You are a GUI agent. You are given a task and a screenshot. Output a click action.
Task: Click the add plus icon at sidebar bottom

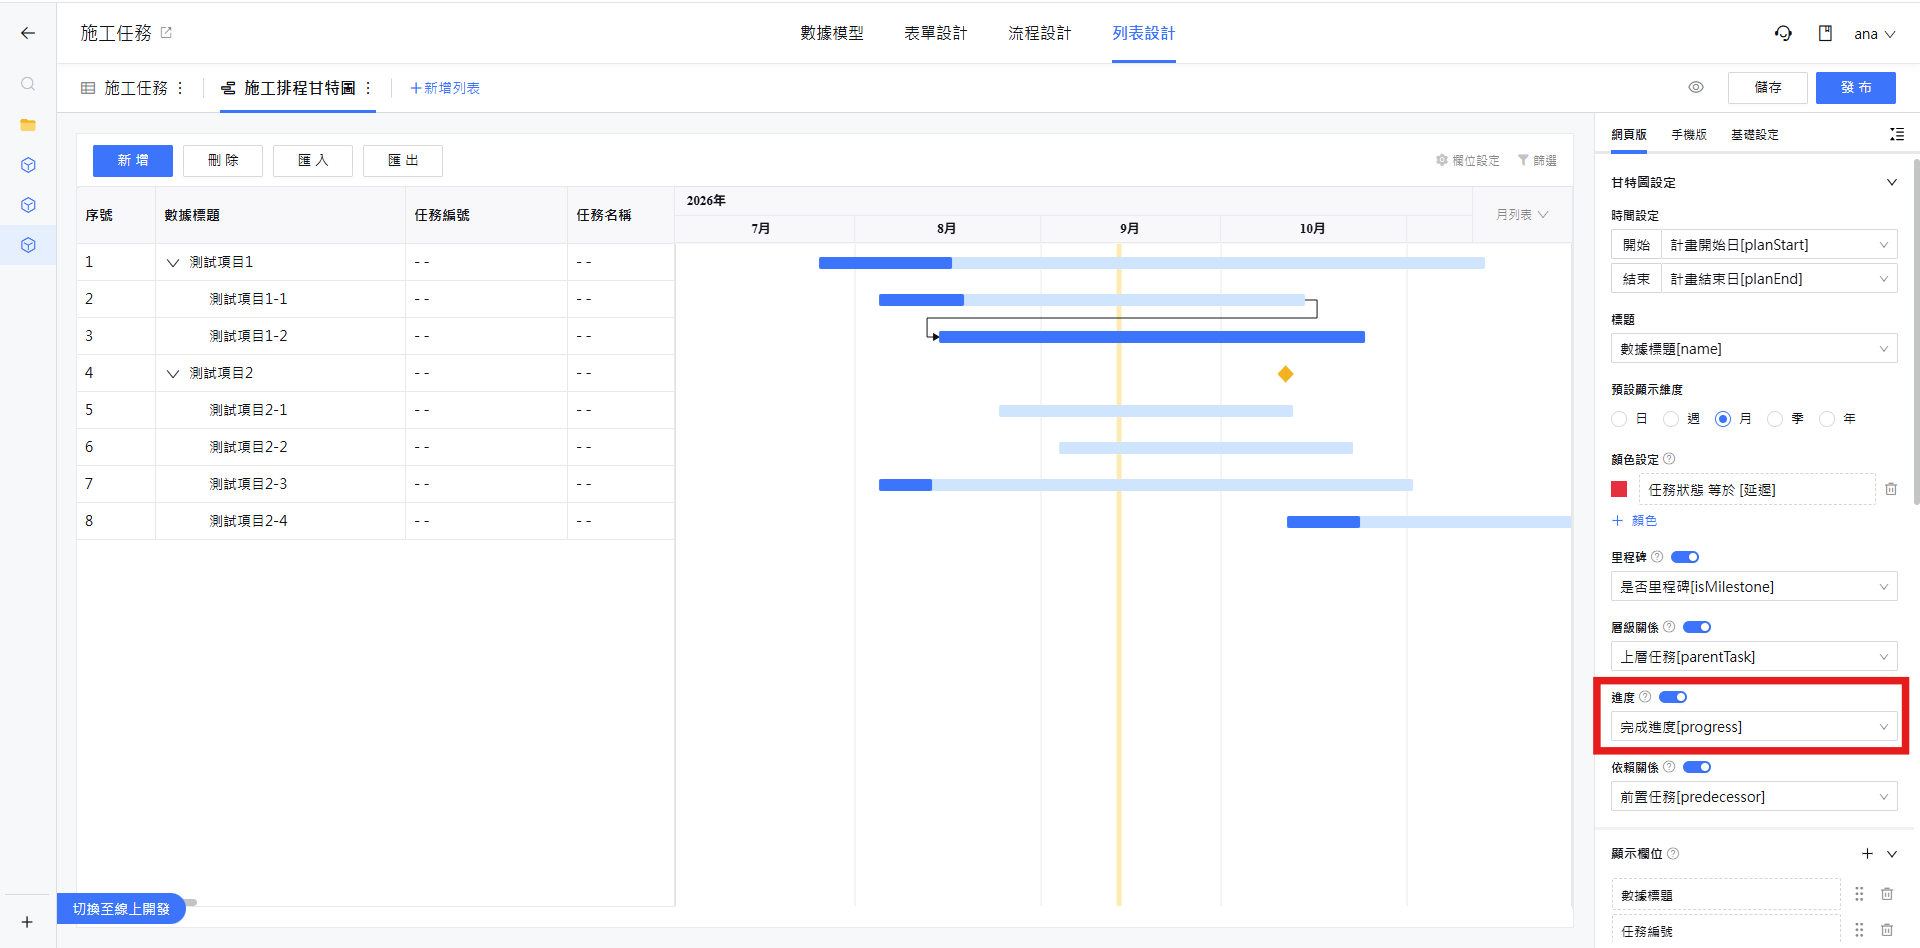[x=27, y=922]
